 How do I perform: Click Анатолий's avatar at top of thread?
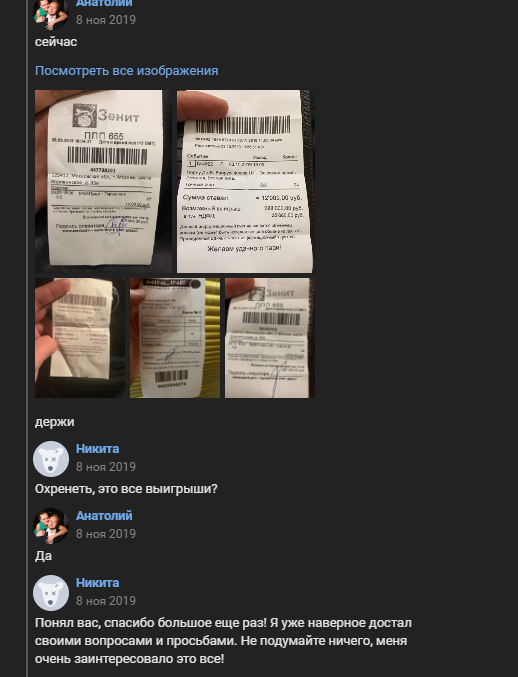click(x=51, y=13)
